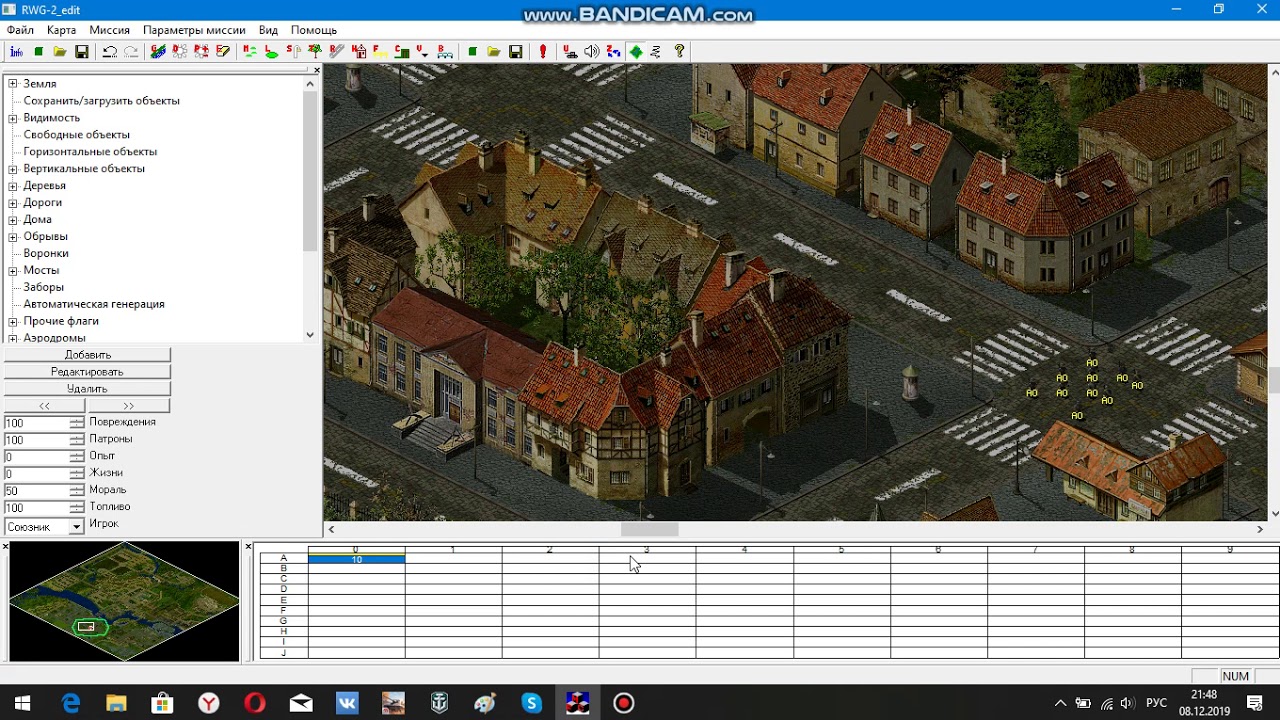1280x720 pixels.
Task: Select the M toolbar icon
Action: pyautogui.click(x=250, y=52)
